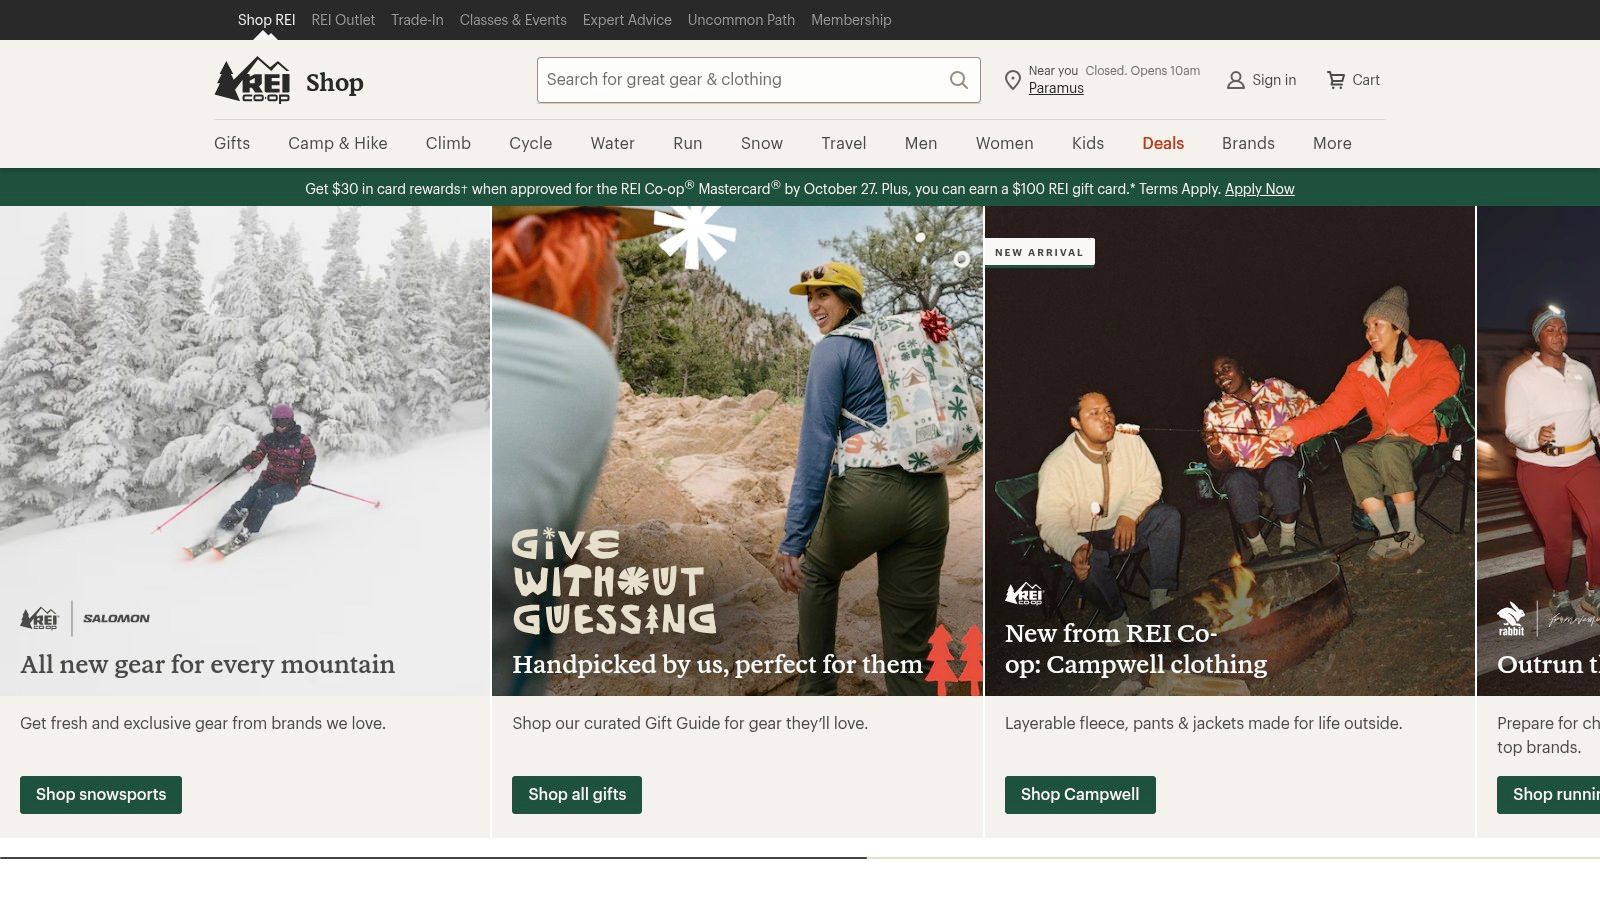The width and height of the screenshot is (1600, 900).
Task: Open the Travel category menu
Action: click(844, 143)
